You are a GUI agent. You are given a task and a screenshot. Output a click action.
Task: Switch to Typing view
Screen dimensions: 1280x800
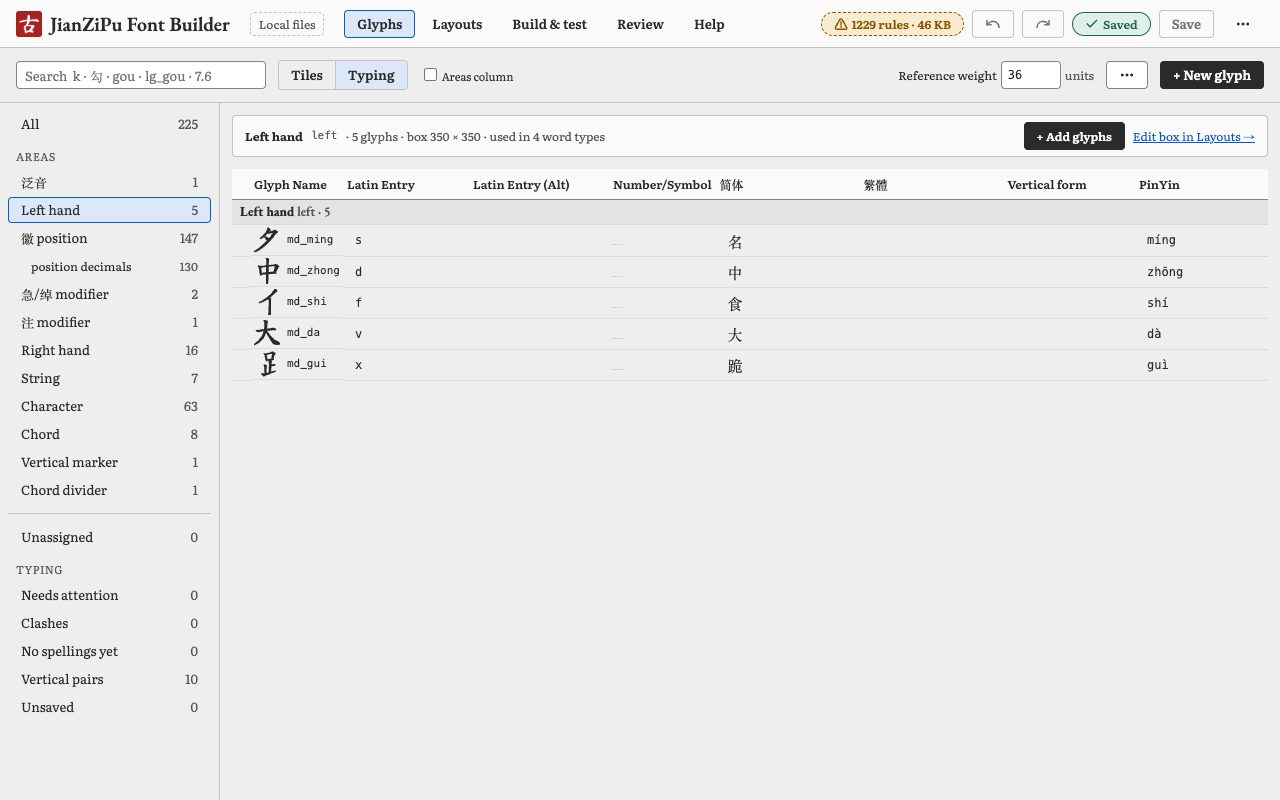tap(371, 75)
